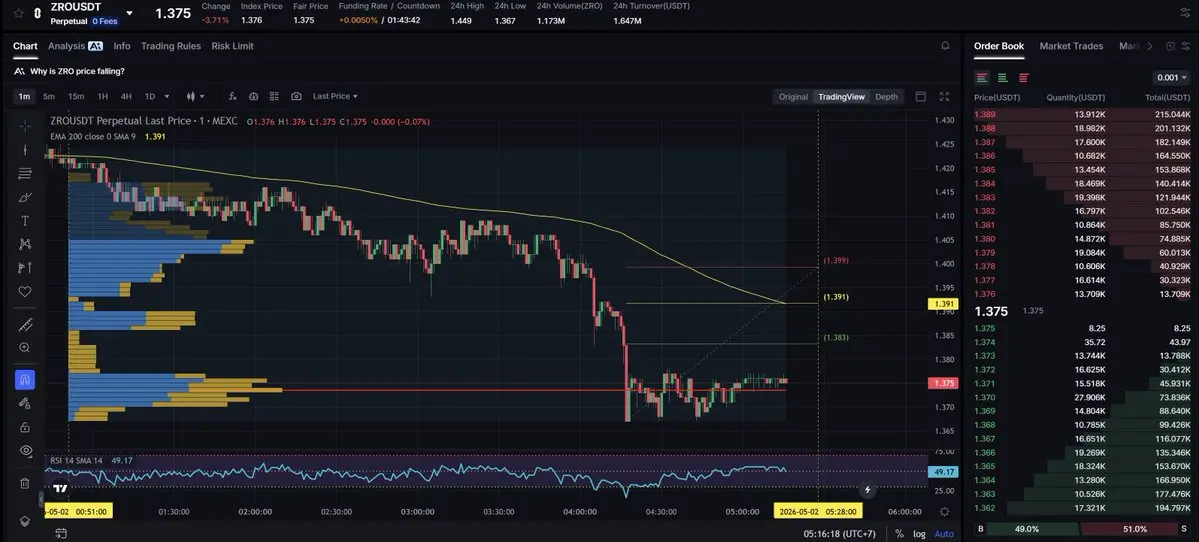
Task: Open the chart layout templates icon
Action: click(x=275, y=96)
